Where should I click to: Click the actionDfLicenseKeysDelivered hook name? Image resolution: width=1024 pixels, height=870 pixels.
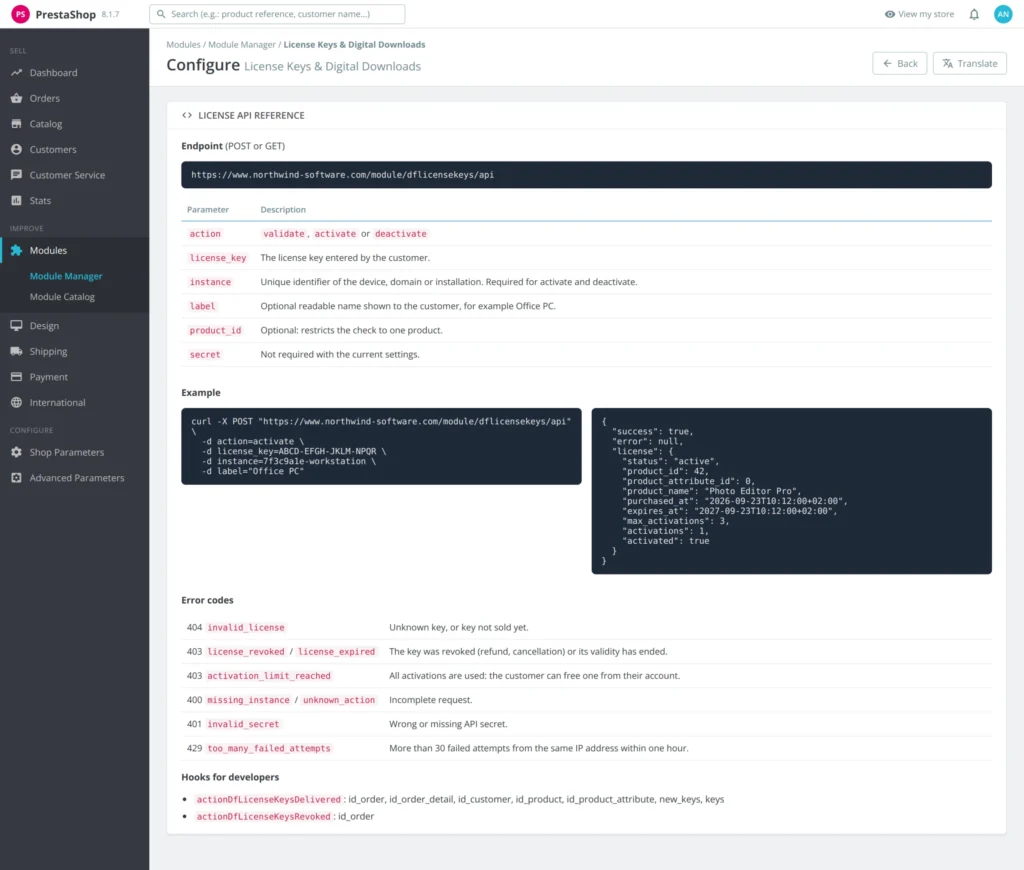point(268,799)
